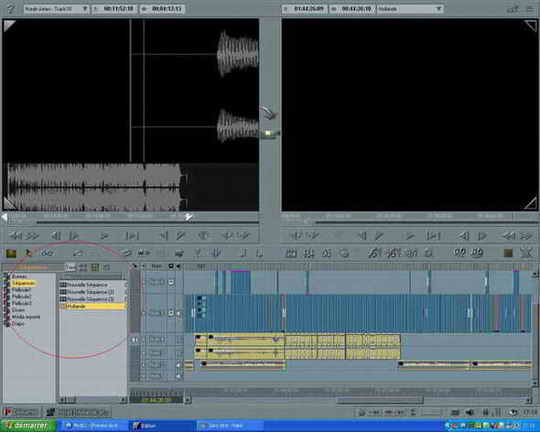Select the highlighted Hollande sequence item
The height and width of the screenshot is (432, 540).
point(93,306)
